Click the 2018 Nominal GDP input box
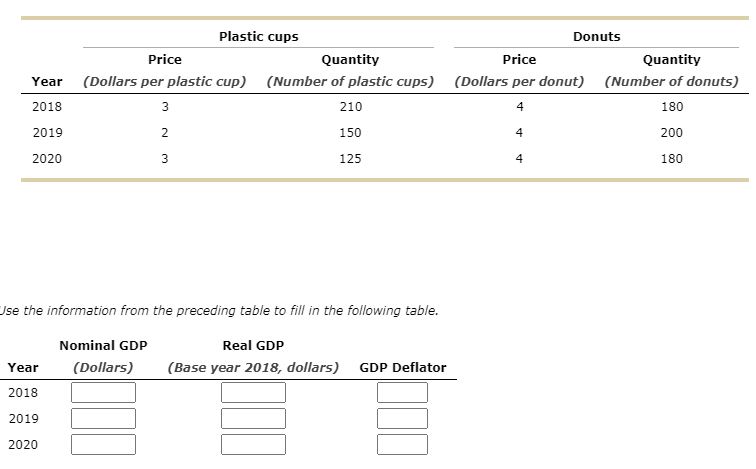The width and height of the screenshot is (756, 469). pyautogui.click(x=103, y=392)
